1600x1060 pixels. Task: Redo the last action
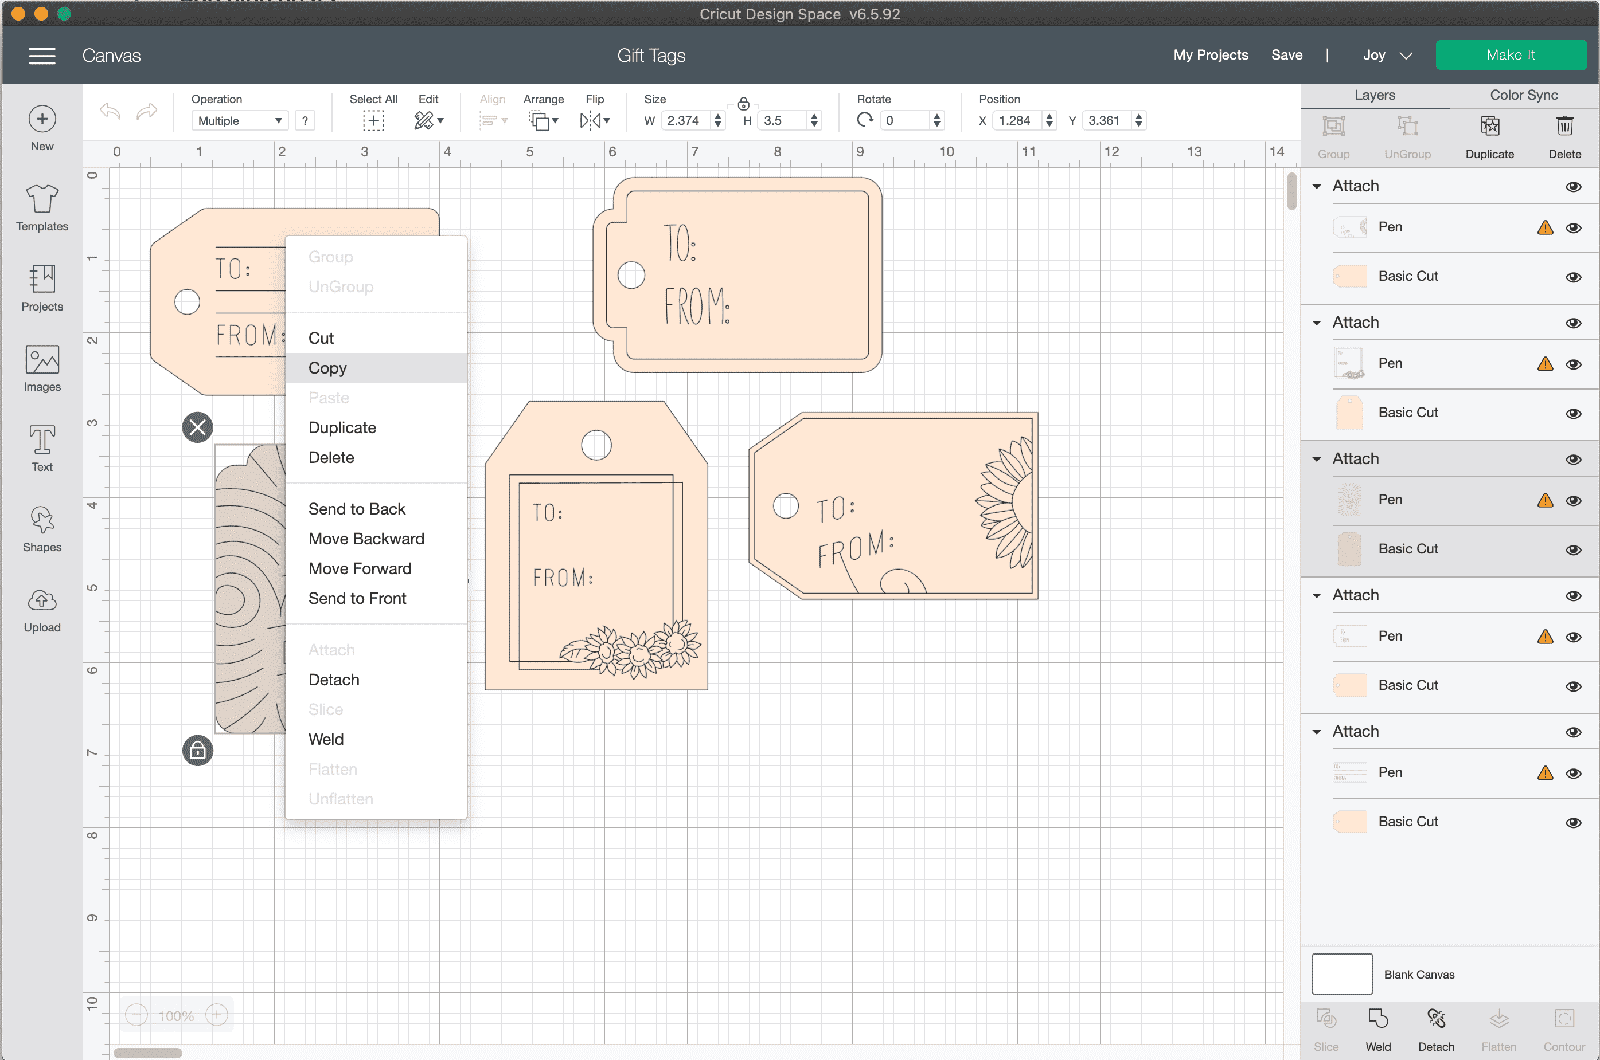pyautogui.click(x=147, y=111)
